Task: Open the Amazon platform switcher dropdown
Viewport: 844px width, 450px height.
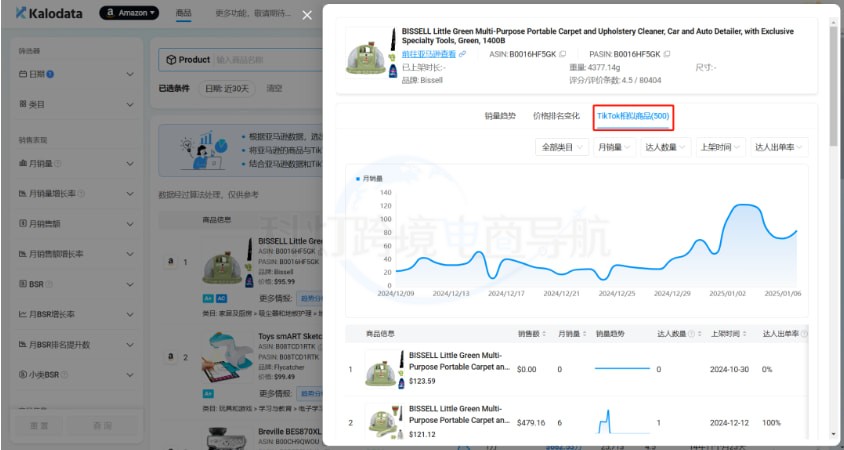Action: [129, 12]
